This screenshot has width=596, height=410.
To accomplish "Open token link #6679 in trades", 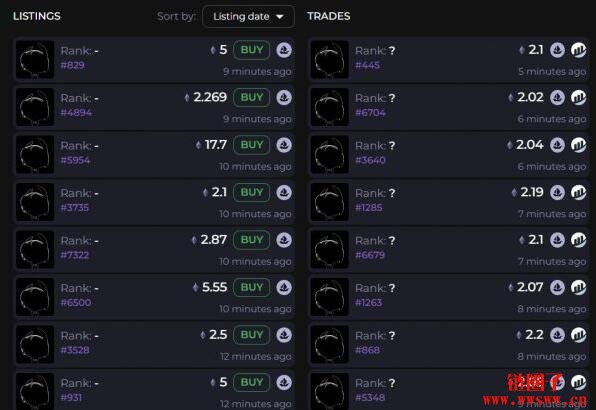I will 370,255.
